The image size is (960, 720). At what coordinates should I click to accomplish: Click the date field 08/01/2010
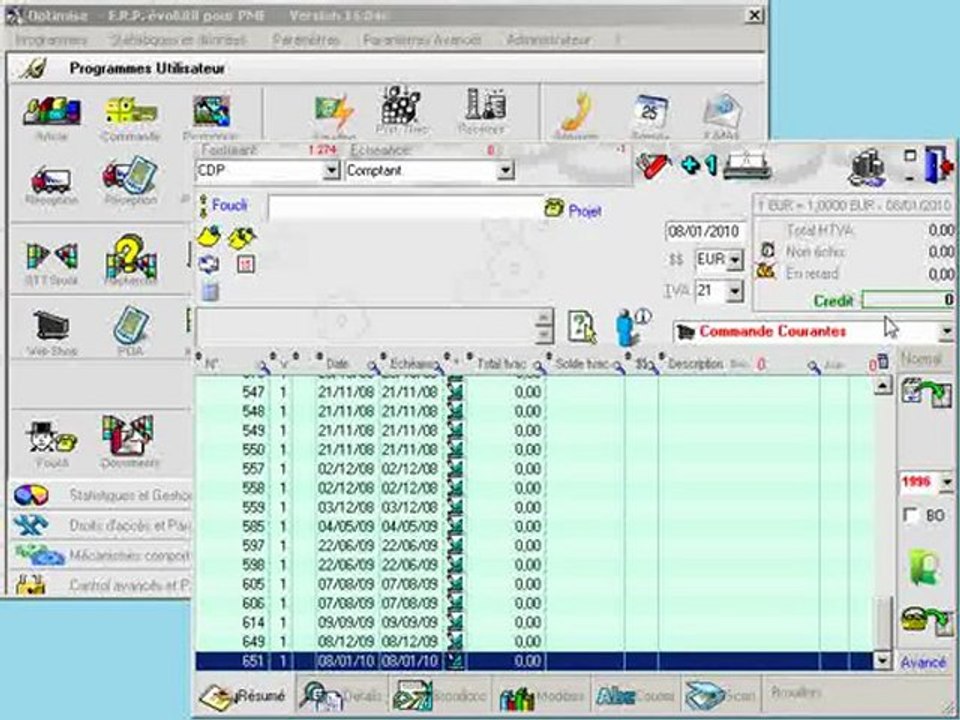(705, 231)
